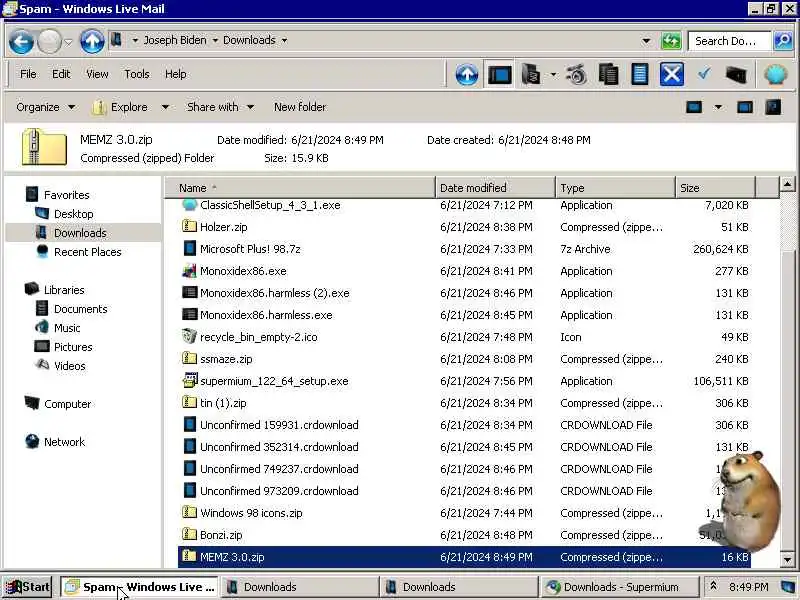
Task: Click the Start button
Action: [29, 587]
